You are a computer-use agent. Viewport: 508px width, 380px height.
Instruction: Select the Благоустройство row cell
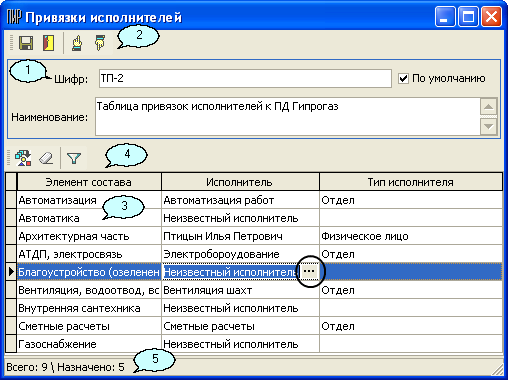pyautogui.click(x=89, y=272)
